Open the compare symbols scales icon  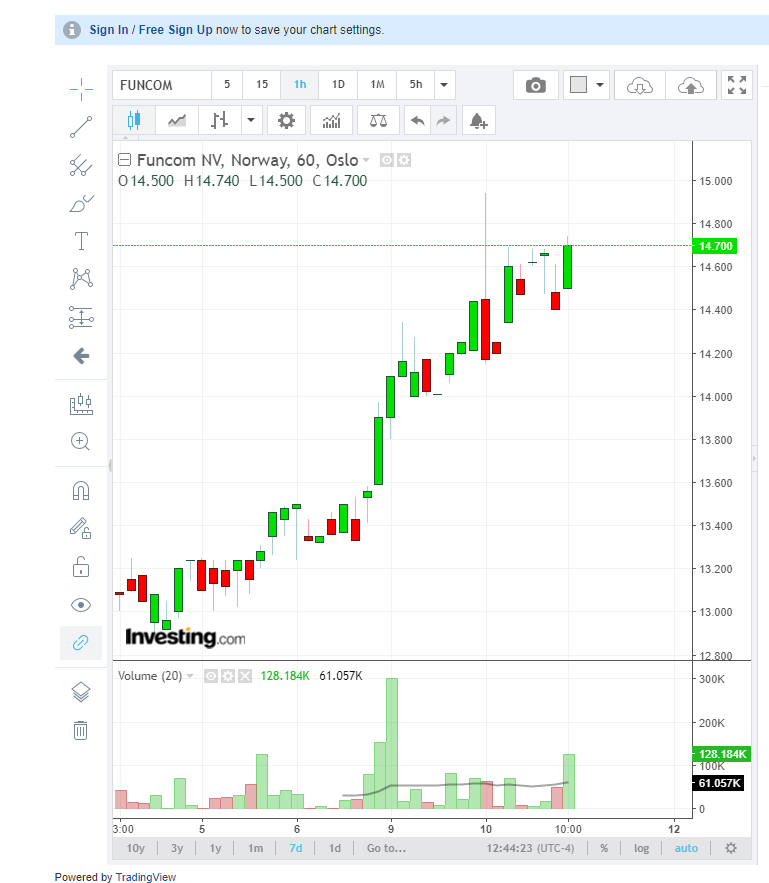[378, 120]
